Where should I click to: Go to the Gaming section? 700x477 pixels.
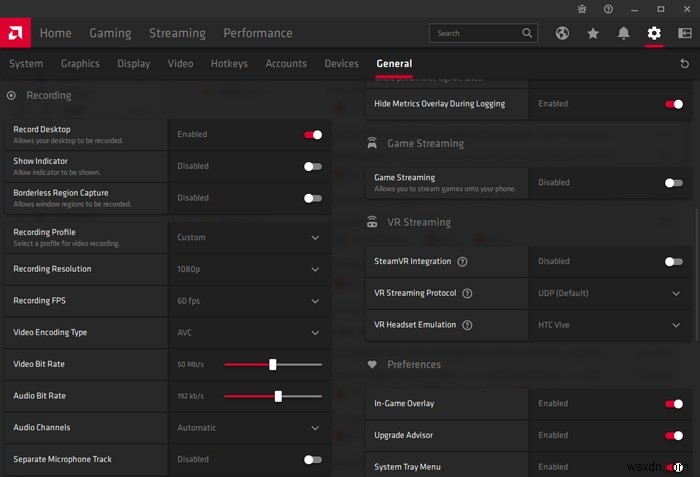coord(110,33)
